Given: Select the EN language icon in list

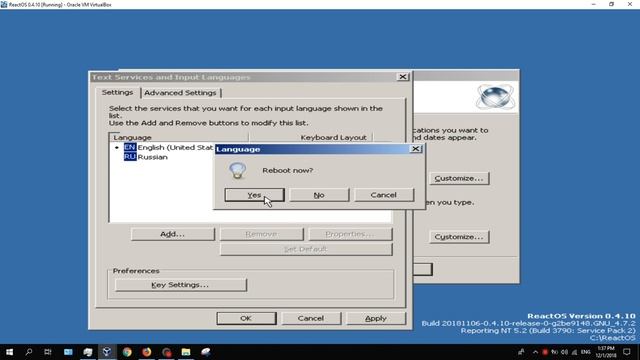Looking at the screenshot, I should (130, 147).
